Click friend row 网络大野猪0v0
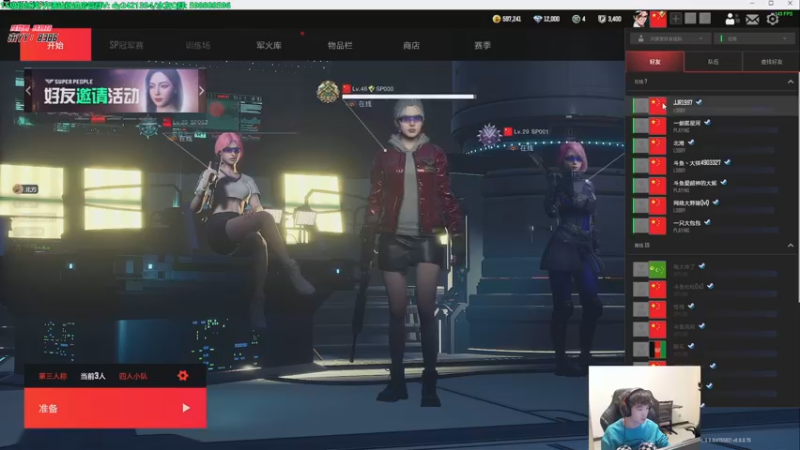The height and width of the screenshot is (450, 800). tap(712, 206)
